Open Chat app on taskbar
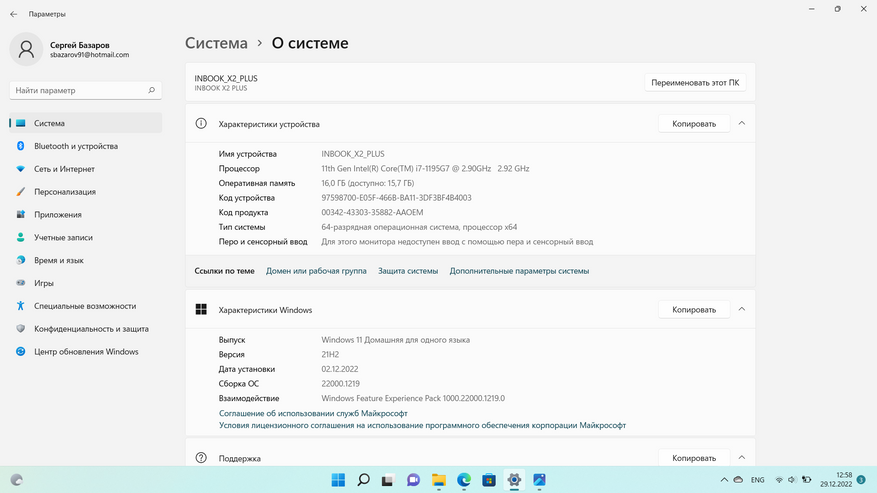 413,480
